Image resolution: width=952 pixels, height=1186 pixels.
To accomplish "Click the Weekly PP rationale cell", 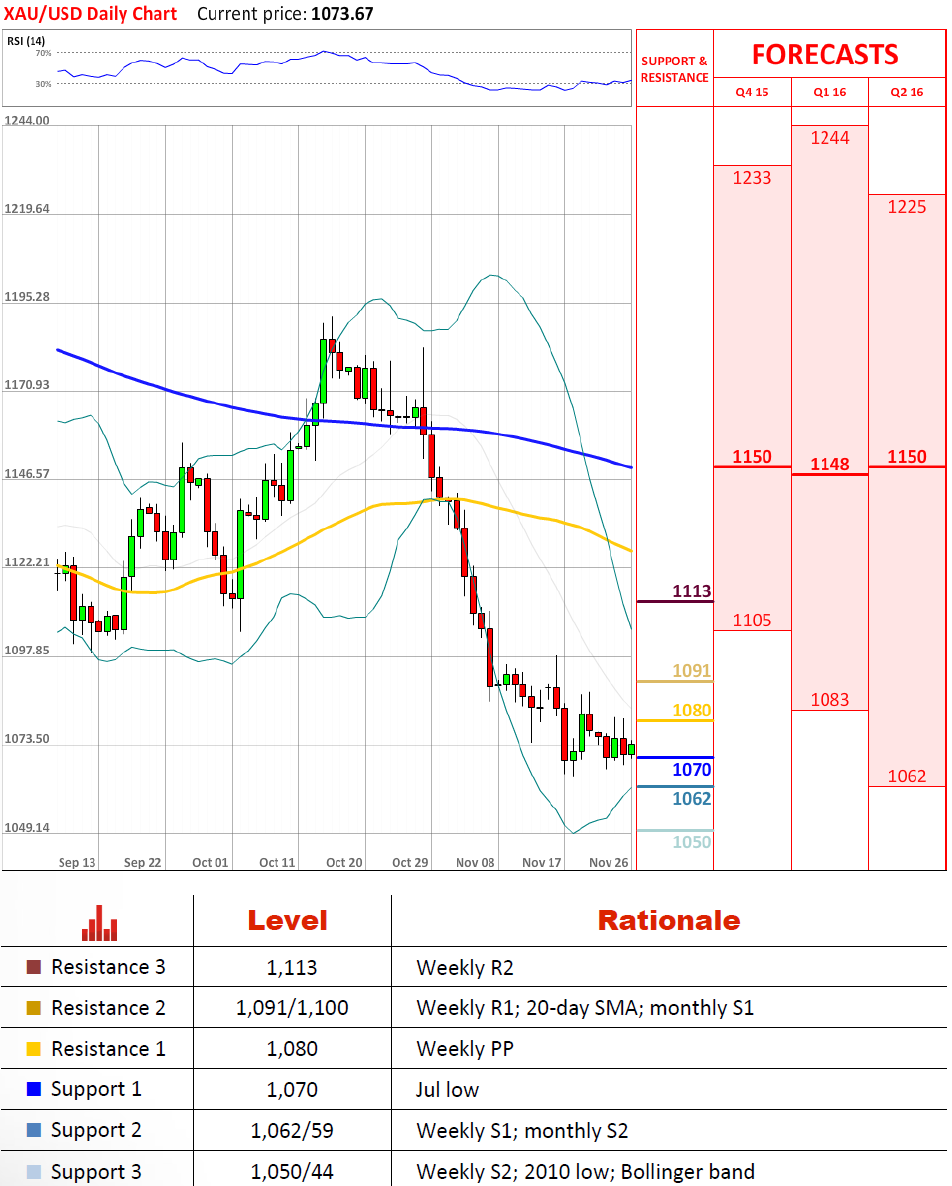I will click(465, 1048).
